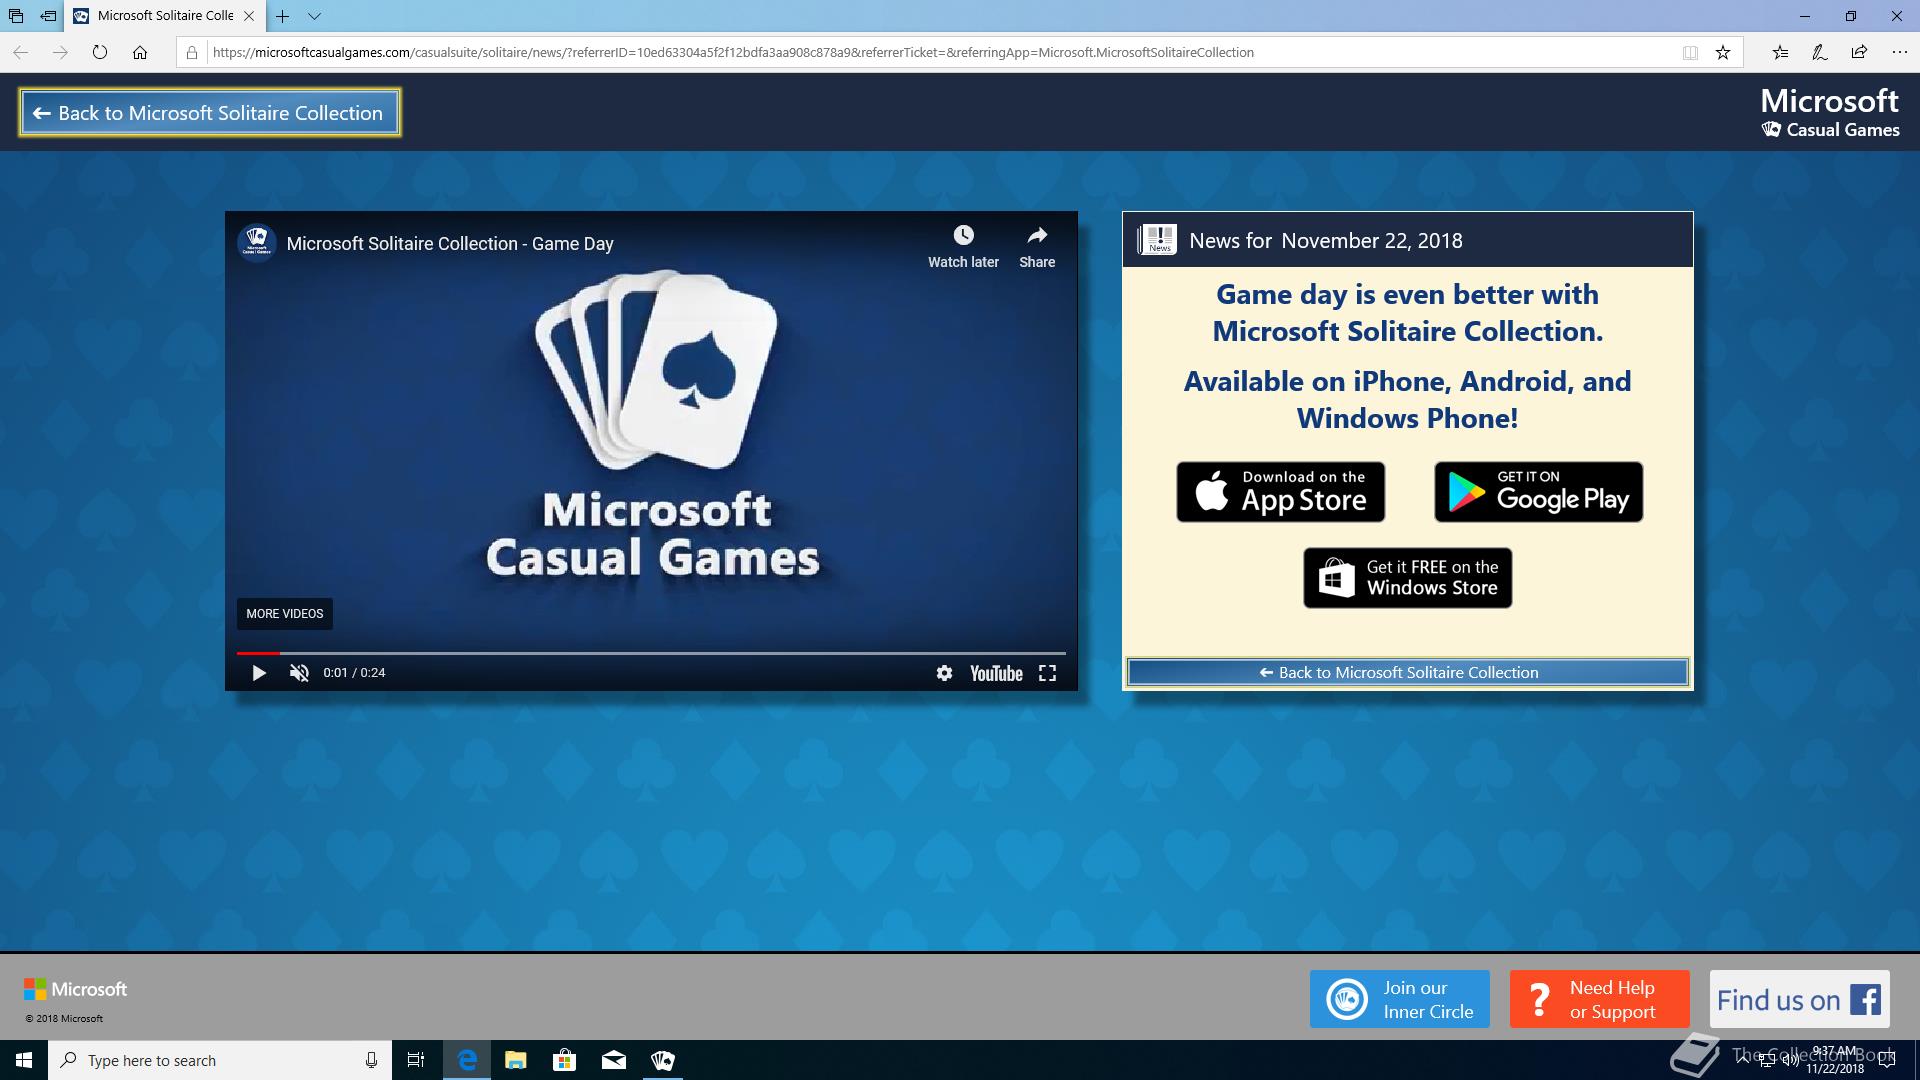The height and width of the screenshot is (1080, 1920).
Task: Open the favorites hub
Action: point(1780,52)
